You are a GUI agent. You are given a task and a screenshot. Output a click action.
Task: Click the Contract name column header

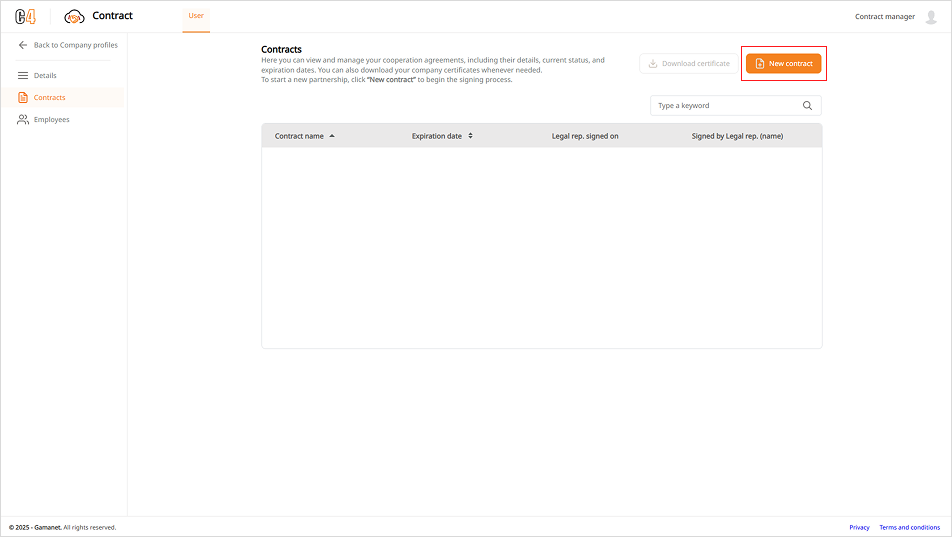[x=299, y=136]
